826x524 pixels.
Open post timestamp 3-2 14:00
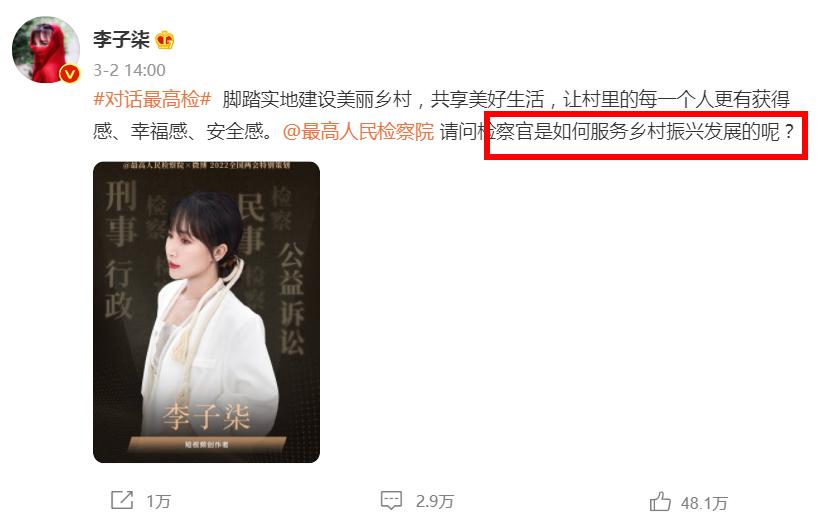click(129, 70)
